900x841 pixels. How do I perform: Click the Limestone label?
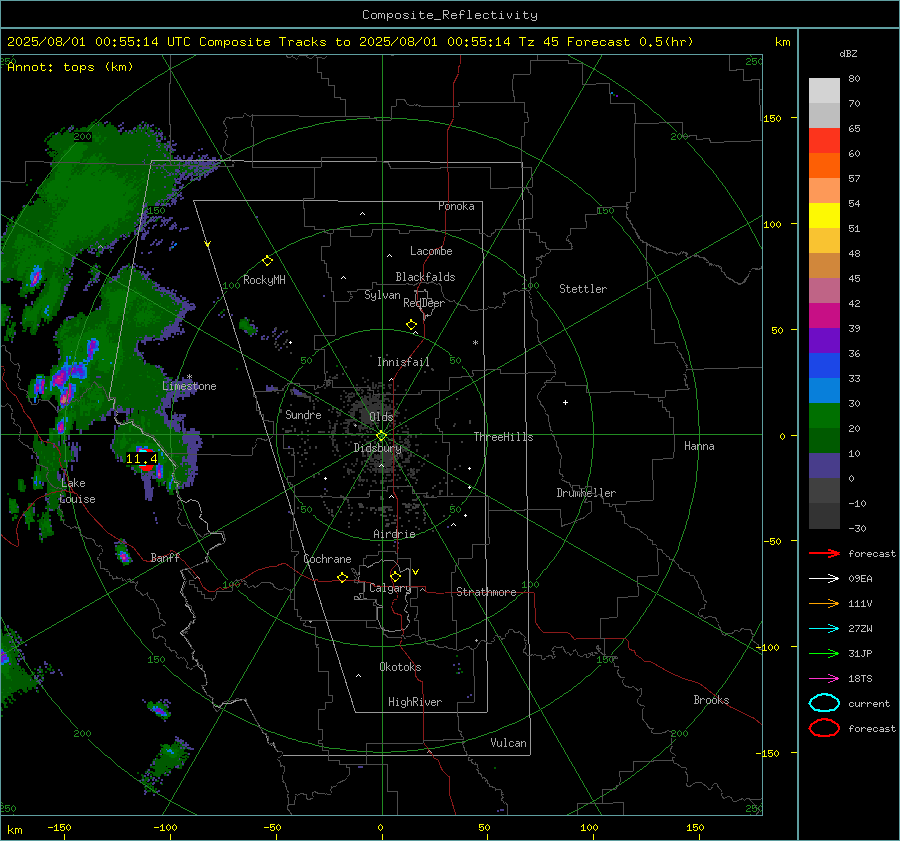pyautogui.click(x=189, y=386)
